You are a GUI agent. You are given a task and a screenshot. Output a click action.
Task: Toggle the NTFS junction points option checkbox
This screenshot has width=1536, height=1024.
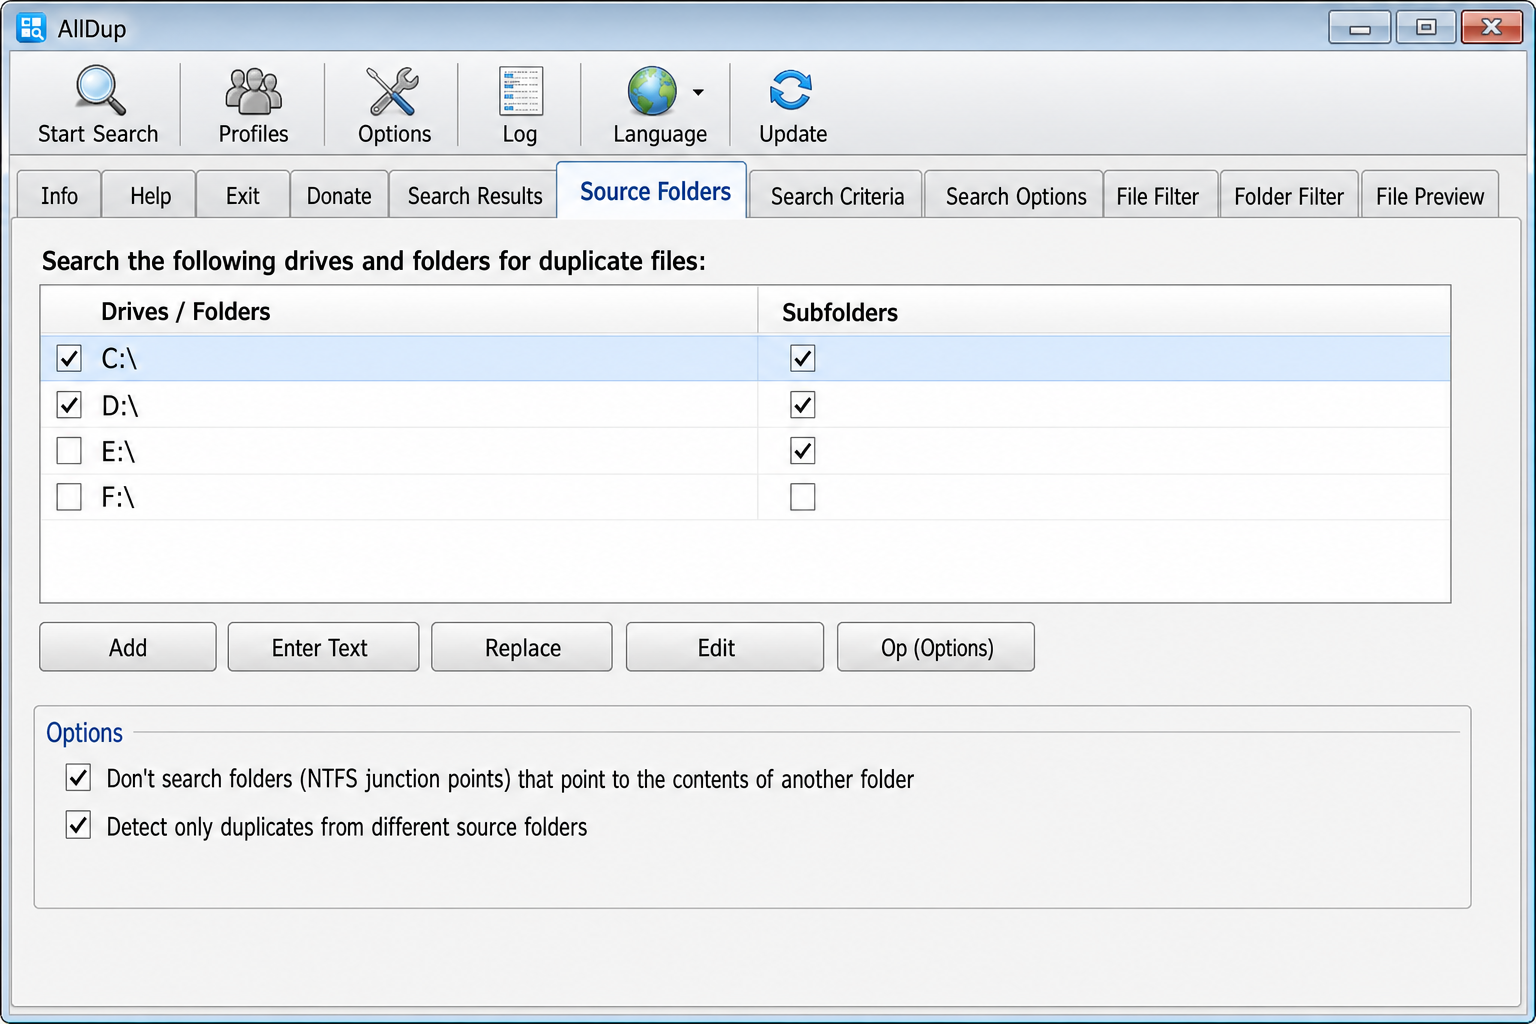pos(78,778)
